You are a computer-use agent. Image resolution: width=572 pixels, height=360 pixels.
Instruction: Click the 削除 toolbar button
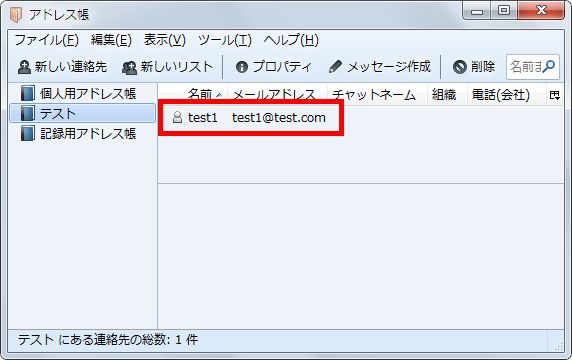coord(474,67)
